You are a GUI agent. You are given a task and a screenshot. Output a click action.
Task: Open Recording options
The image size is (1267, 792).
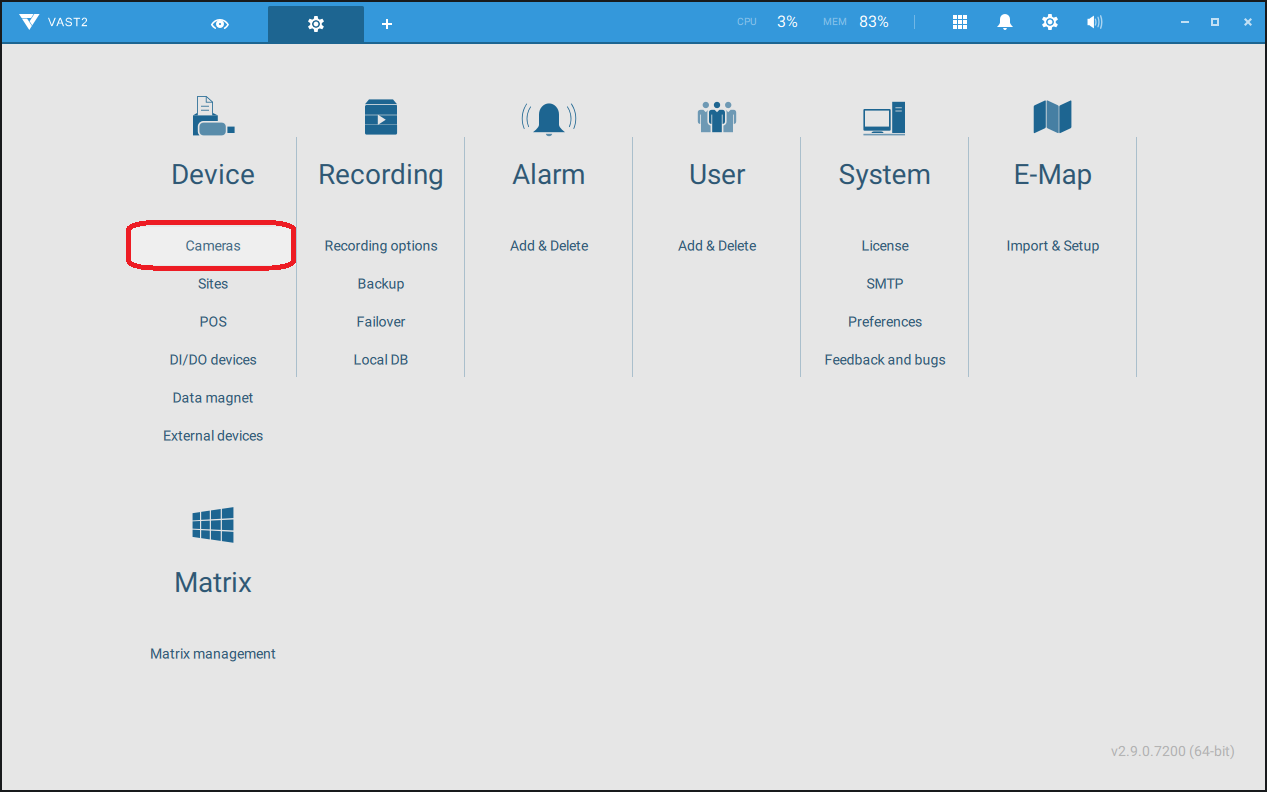(381, 246)
